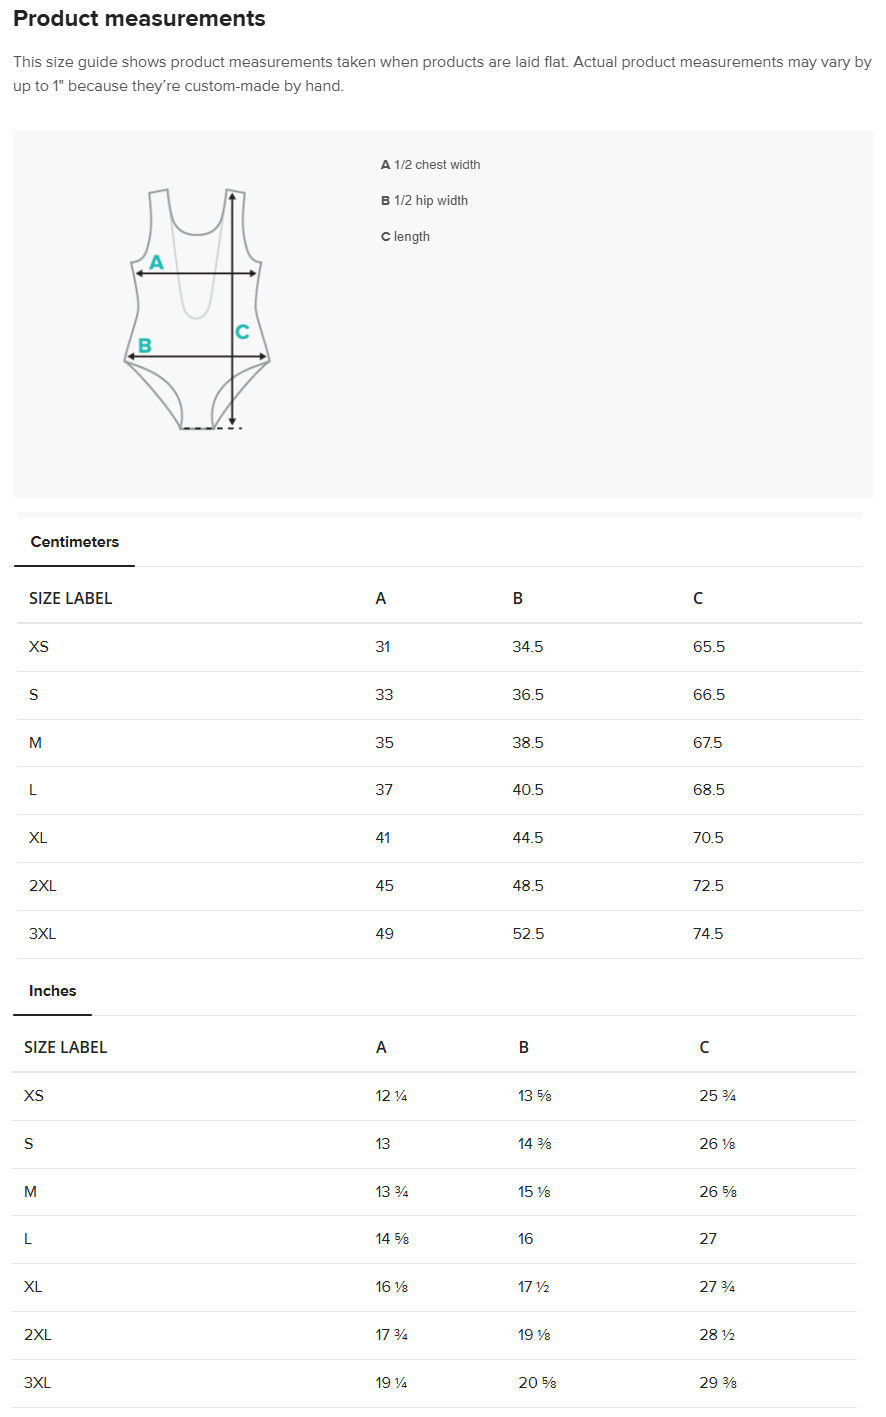Click SIZE LABEL header in the inches table

click(66, 1047)
